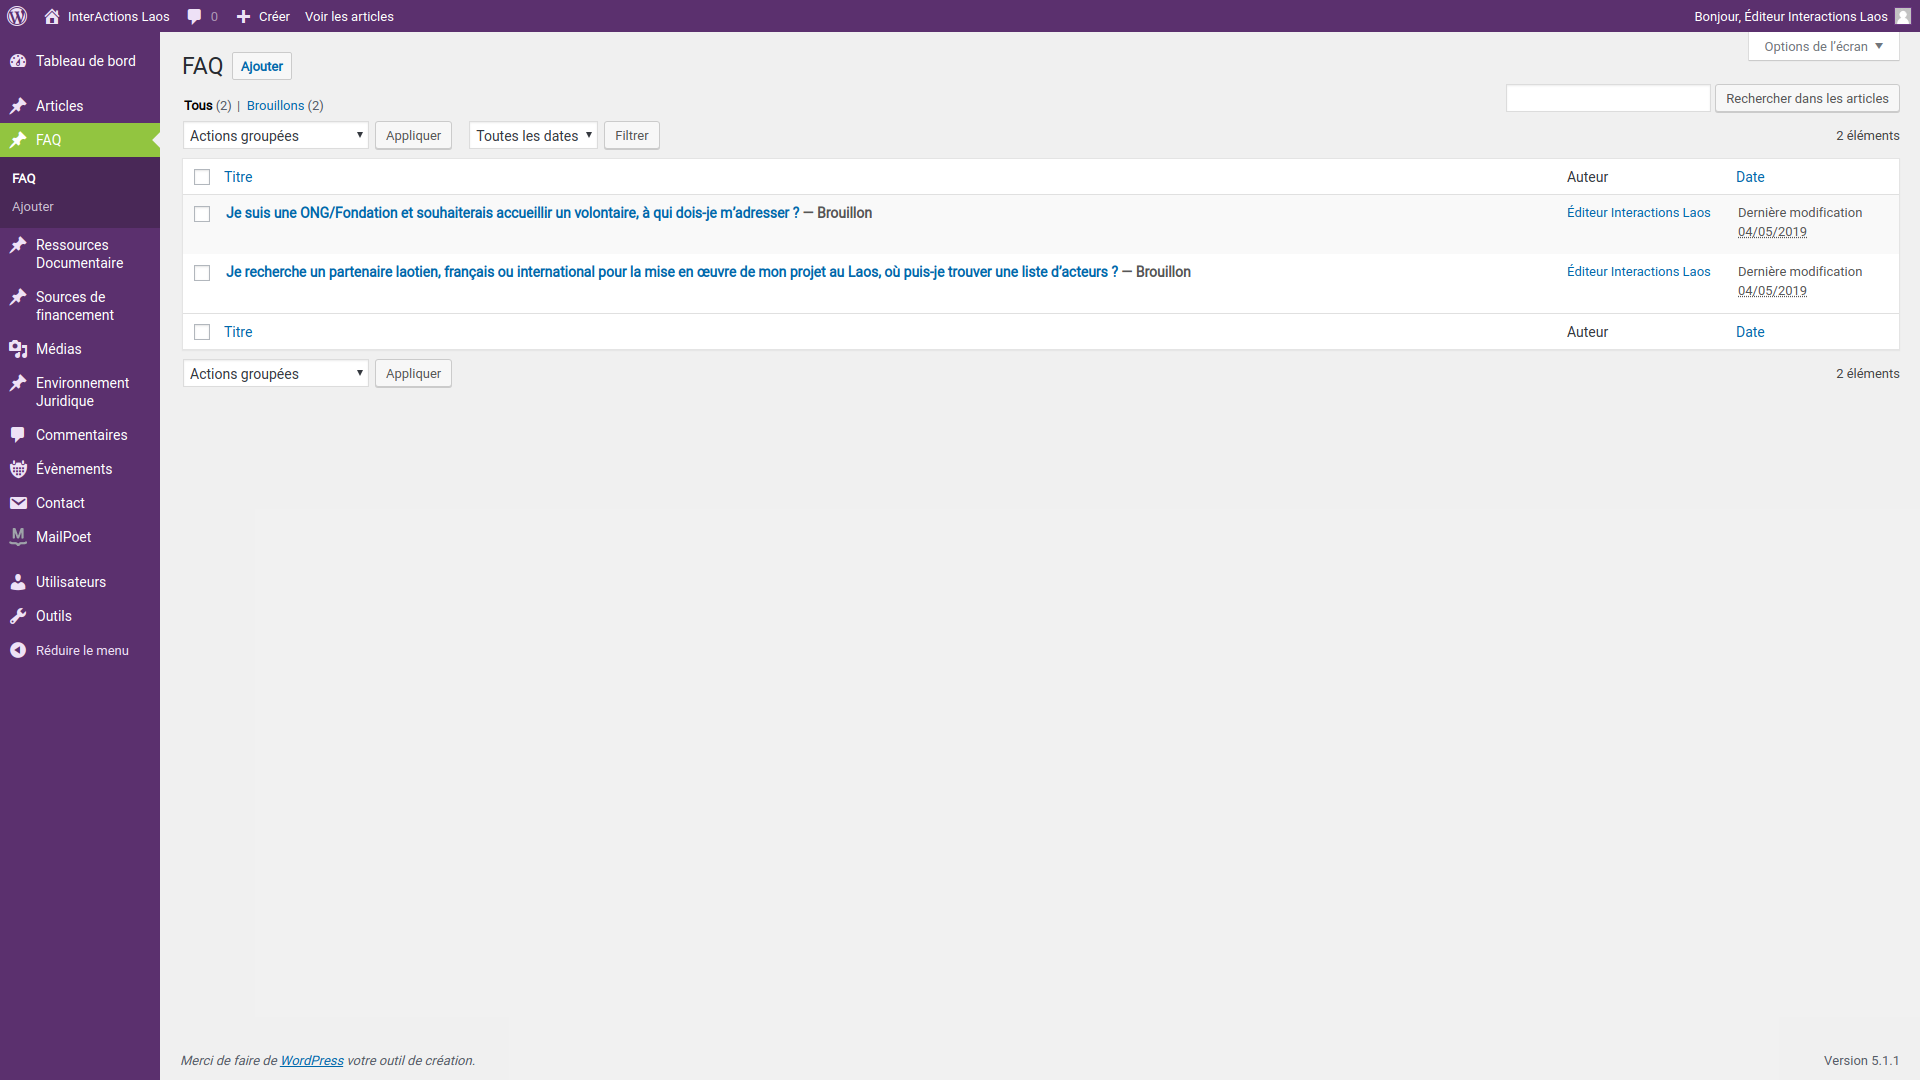Open the comments bubble icon in top bar
Viewport: 1920px width, 1080px height.
(194, 16)
